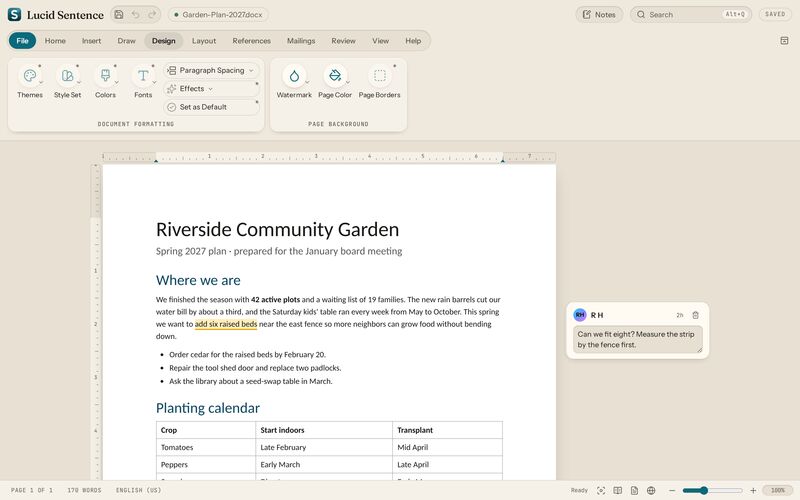Open the Review tab
This screenshot has height=500, width=800.
pos(343,41)
